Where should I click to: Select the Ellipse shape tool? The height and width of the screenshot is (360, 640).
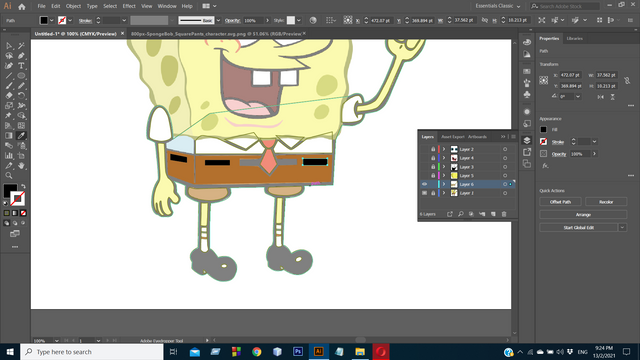[21, 76]
